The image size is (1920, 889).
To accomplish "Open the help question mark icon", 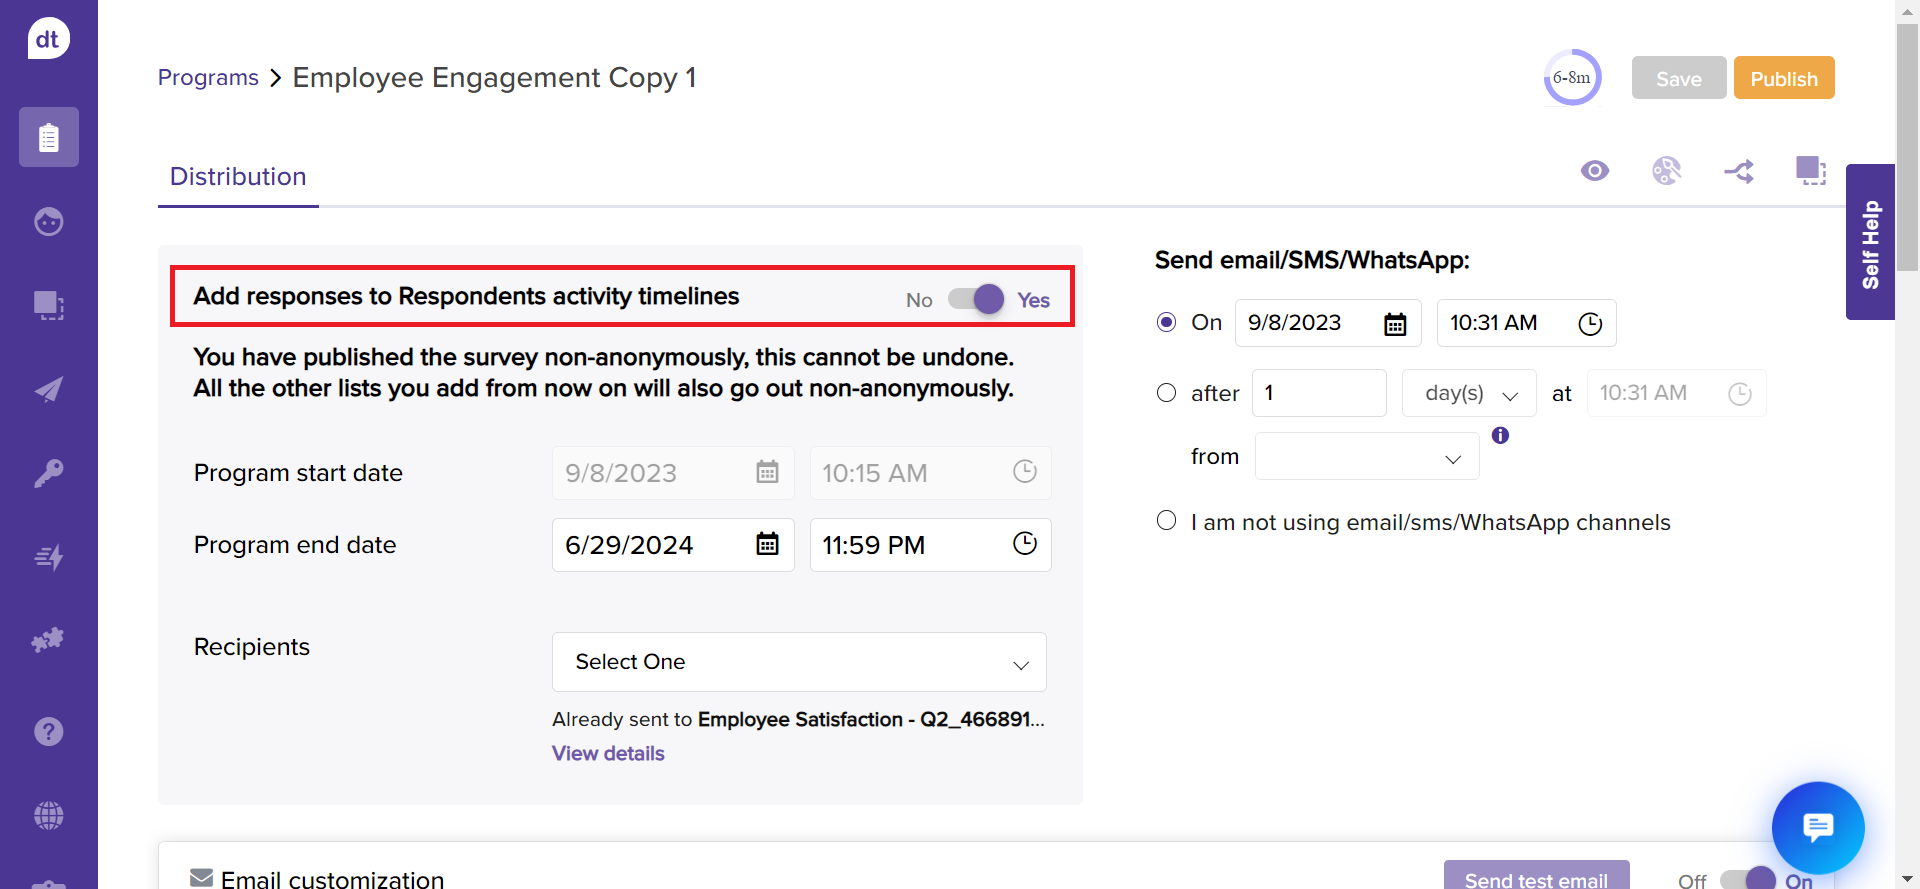I will (48, 732).
